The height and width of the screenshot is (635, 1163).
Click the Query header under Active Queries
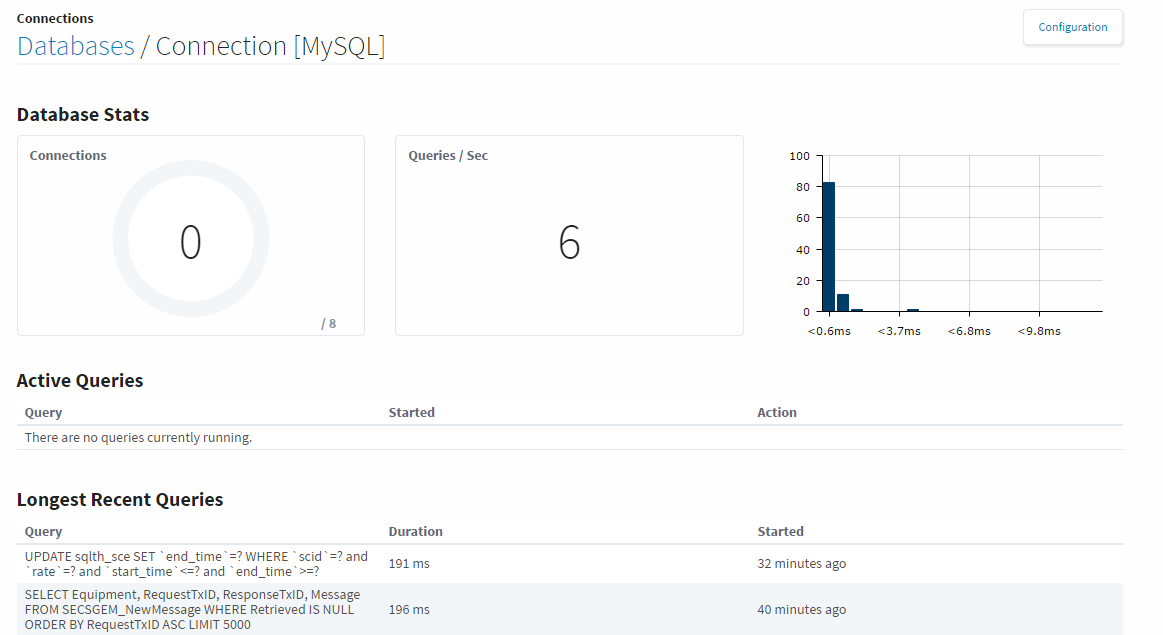[43, 412]
